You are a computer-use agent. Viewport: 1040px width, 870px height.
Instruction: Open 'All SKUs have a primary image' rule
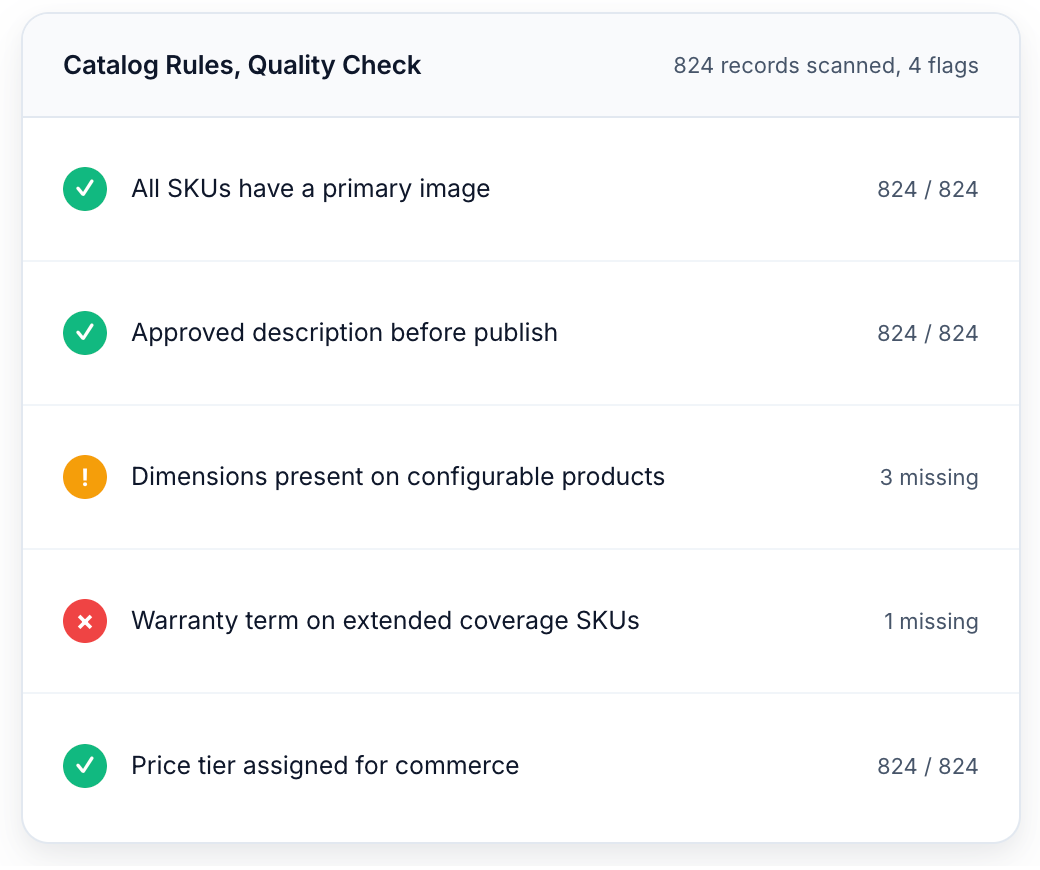[x=310, y=189]
